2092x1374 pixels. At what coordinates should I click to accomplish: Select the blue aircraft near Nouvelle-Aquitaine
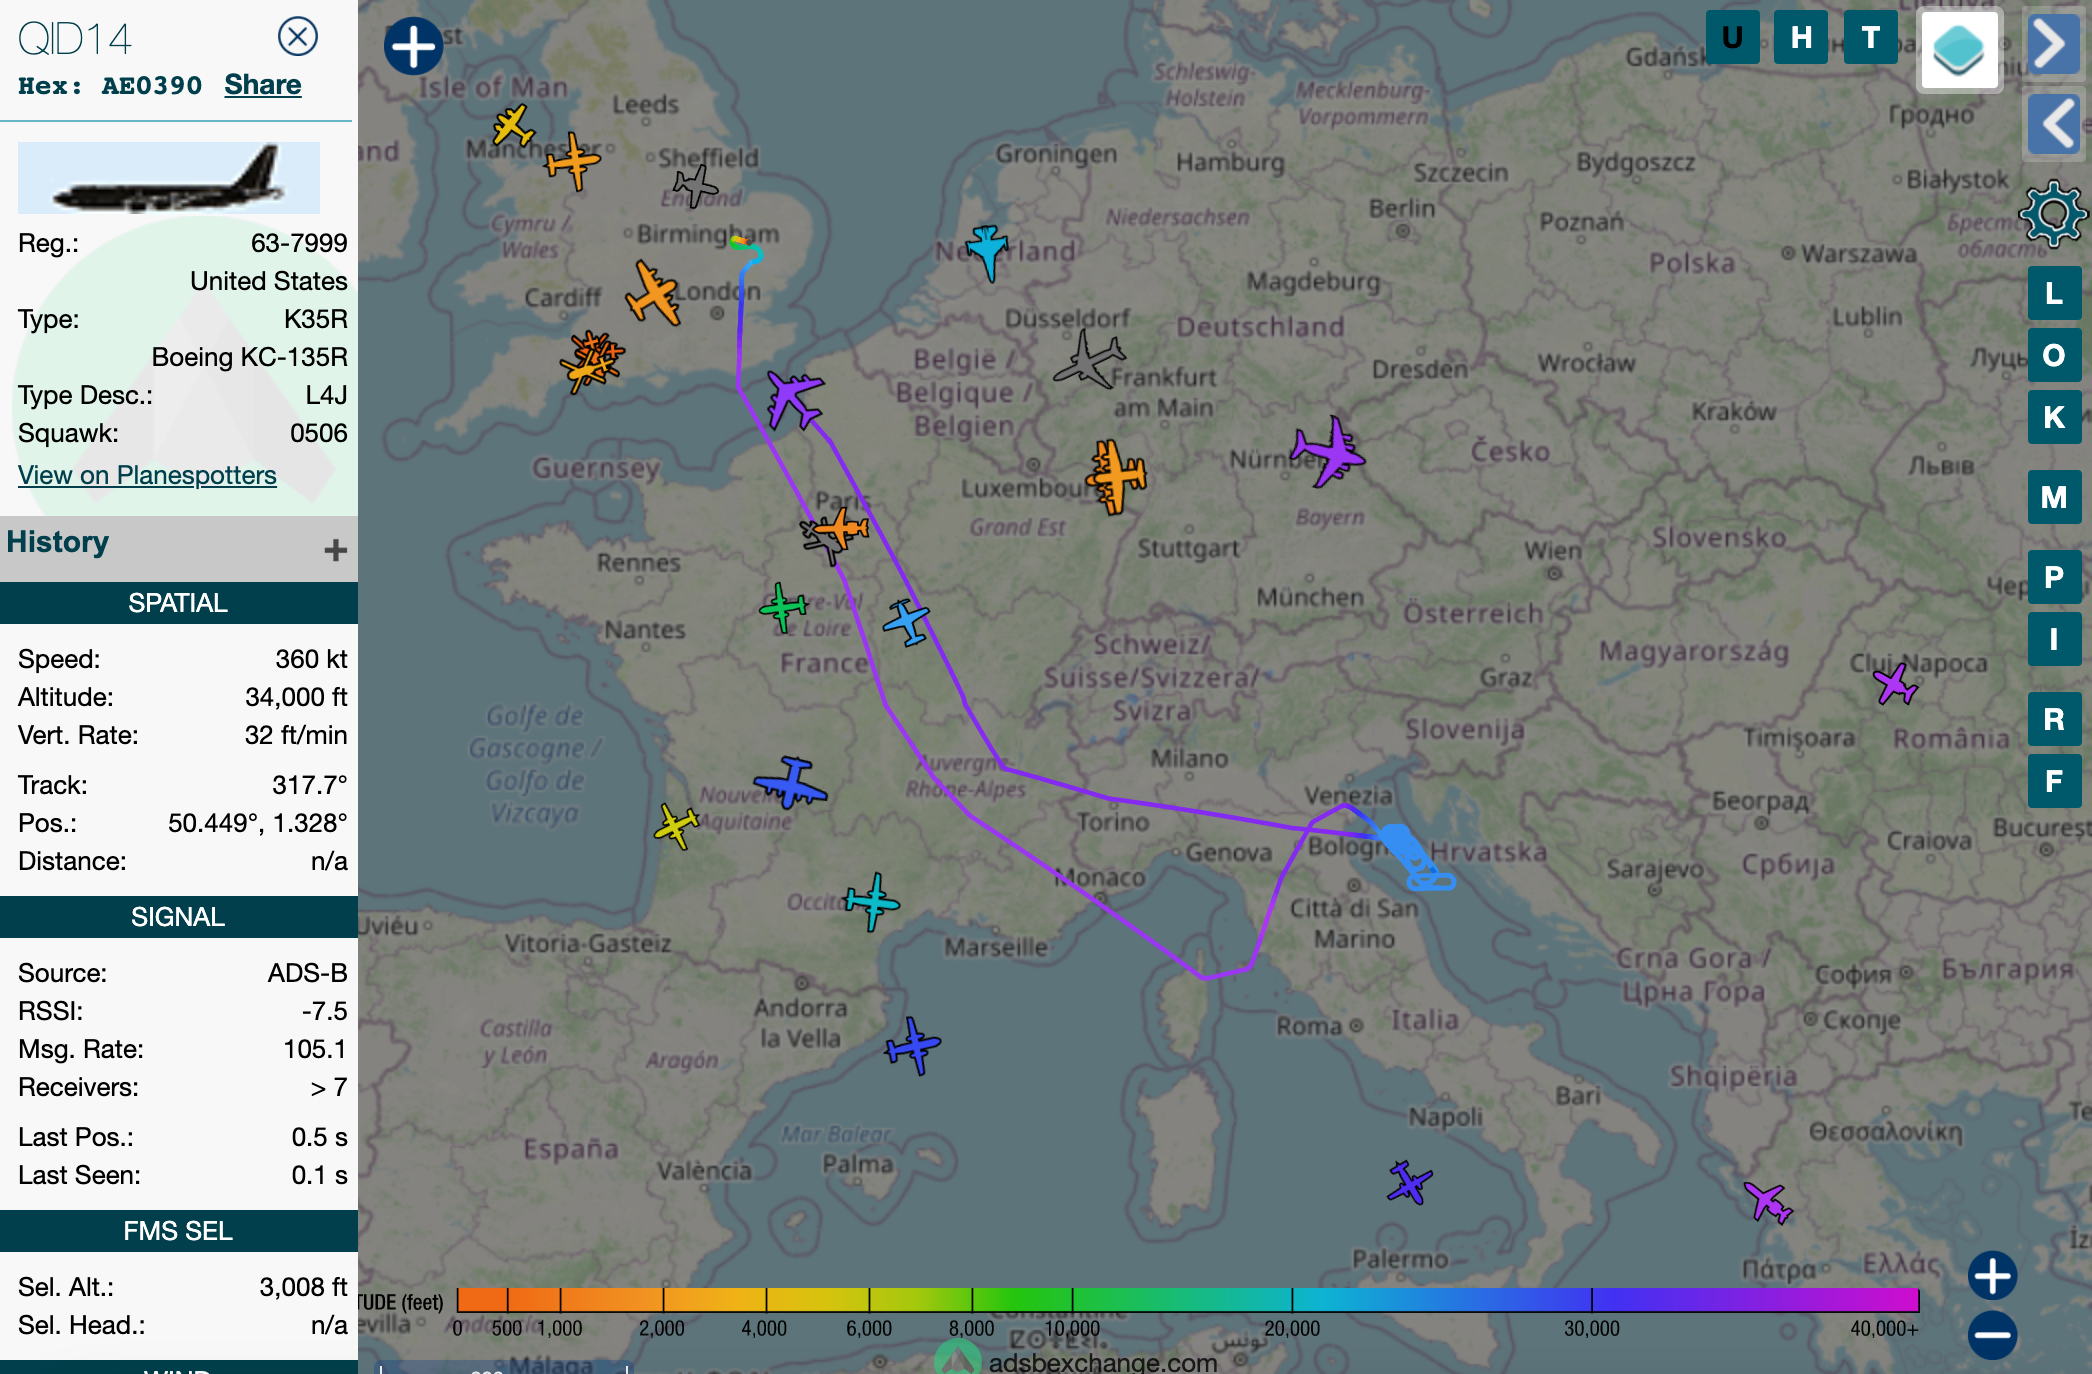791,782
